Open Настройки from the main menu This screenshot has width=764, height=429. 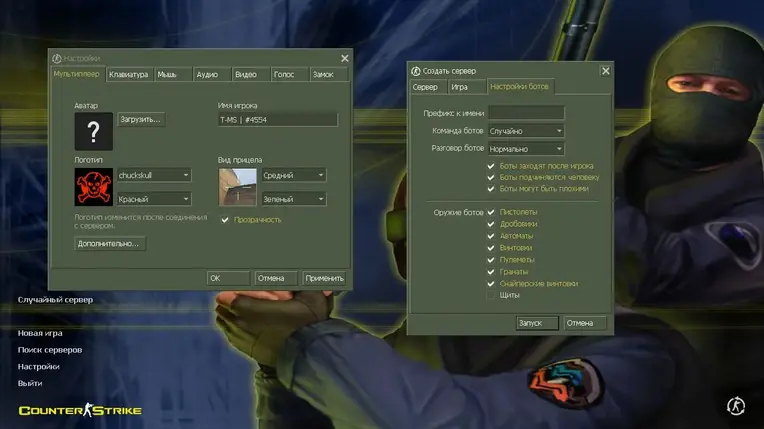click(x=38, y=367)
